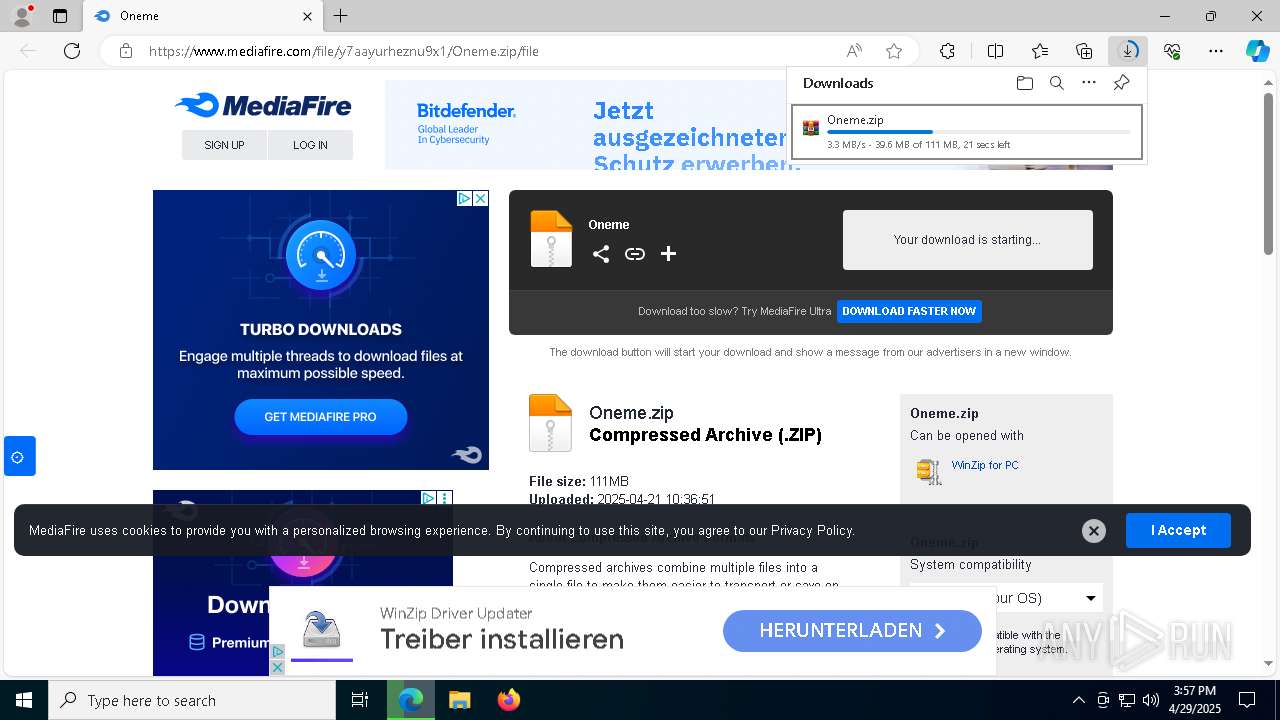This screenshot has width=1280, height=720.
Task: Open the system compatibility OS dropdown
Action: (x=1006, y=598)
